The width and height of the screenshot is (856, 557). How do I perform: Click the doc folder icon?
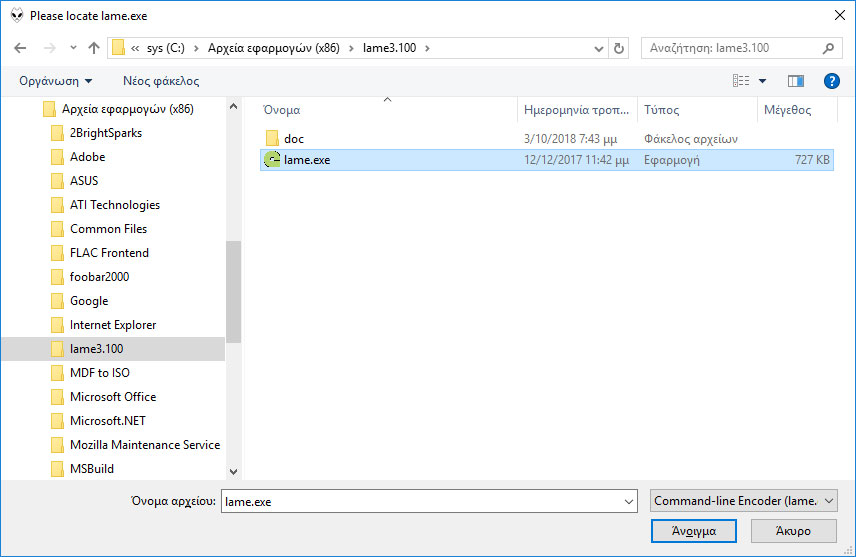(271, 139)
